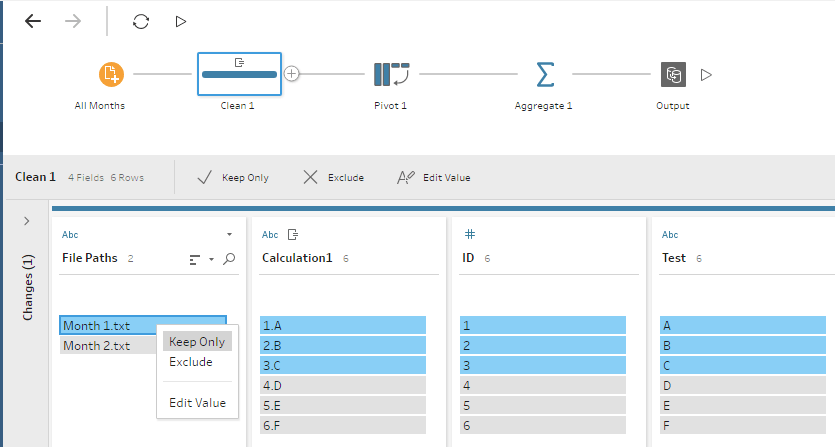Select the 4.D value in Calculation1
The image size is (835, 447).
click(x=343, y=385)
